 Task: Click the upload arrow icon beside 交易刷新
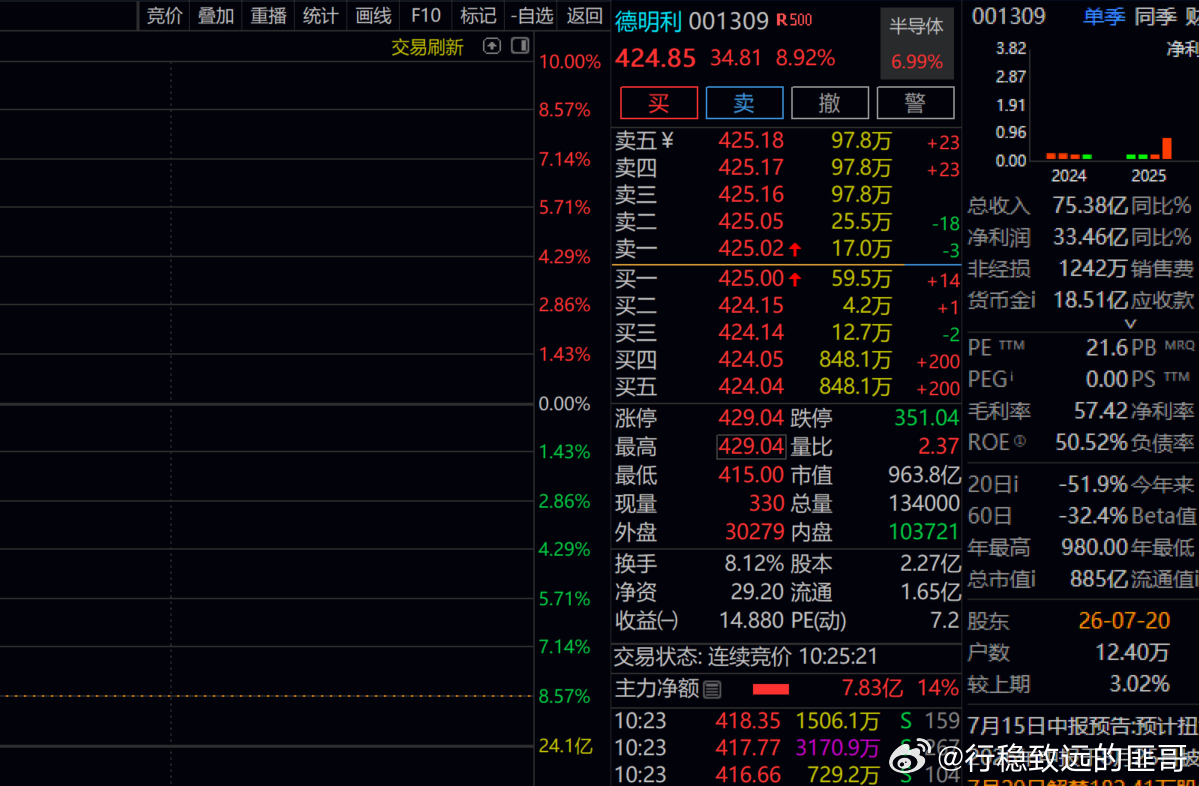492,46
